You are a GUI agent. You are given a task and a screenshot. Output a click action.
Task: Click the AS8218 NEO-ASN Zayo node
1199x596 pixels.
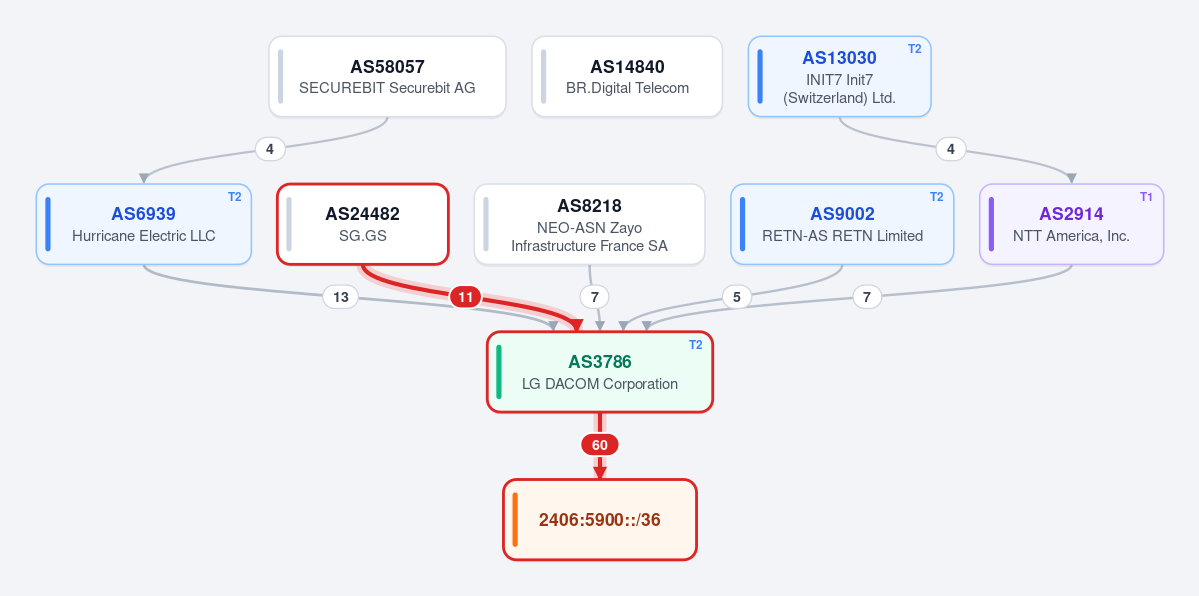point(589,224)
